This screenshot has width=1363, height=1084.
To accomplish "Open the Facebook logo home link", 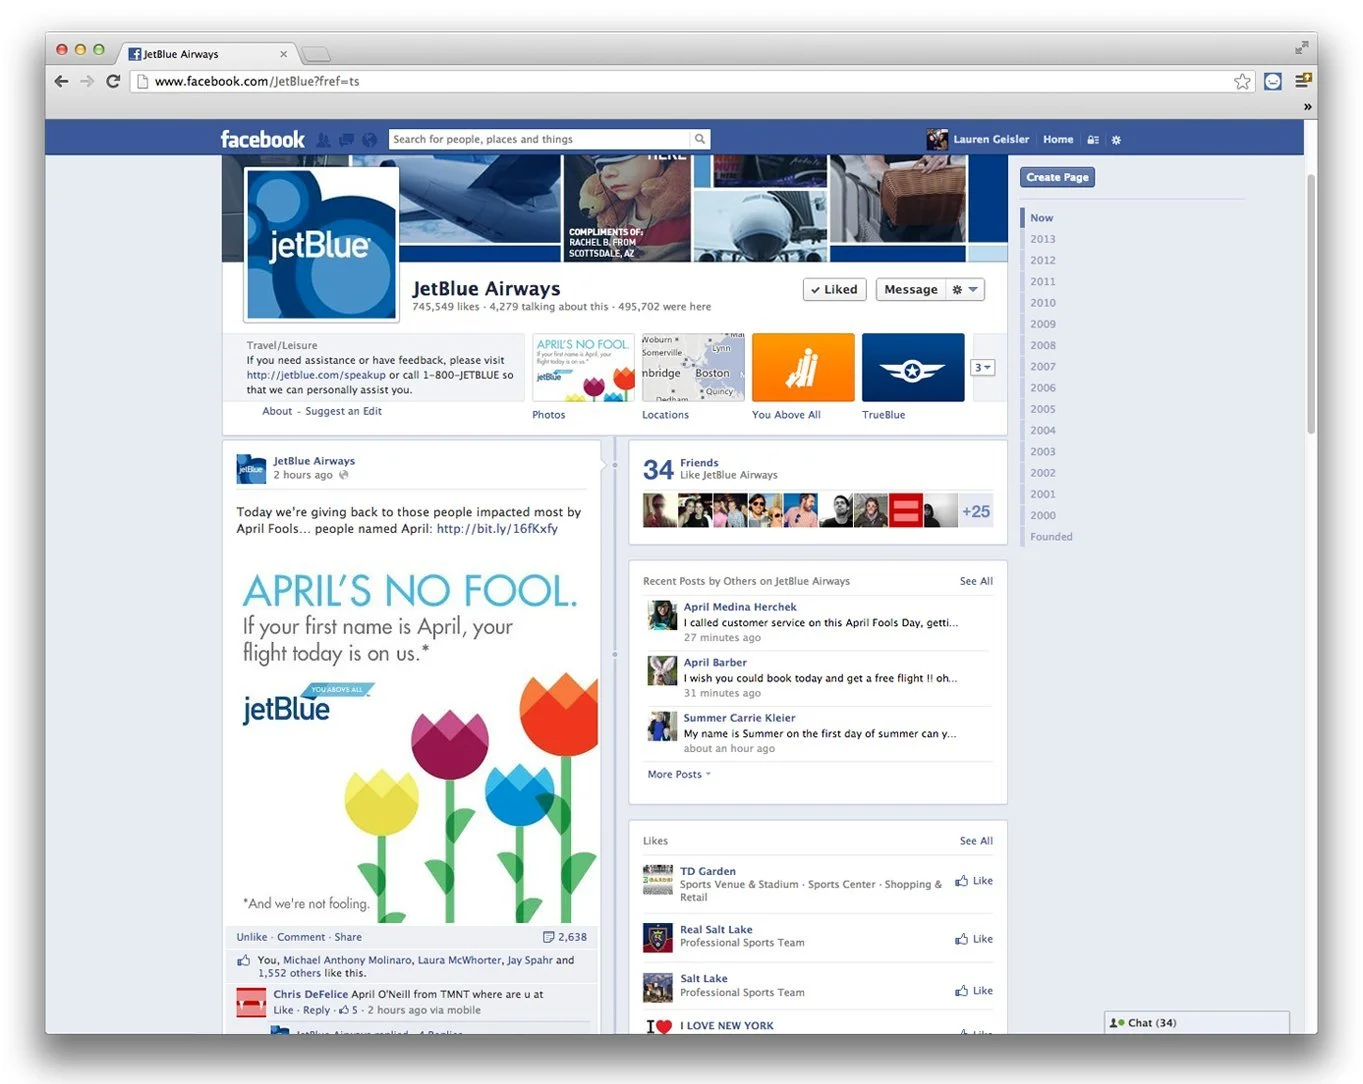I will (262, 139).
